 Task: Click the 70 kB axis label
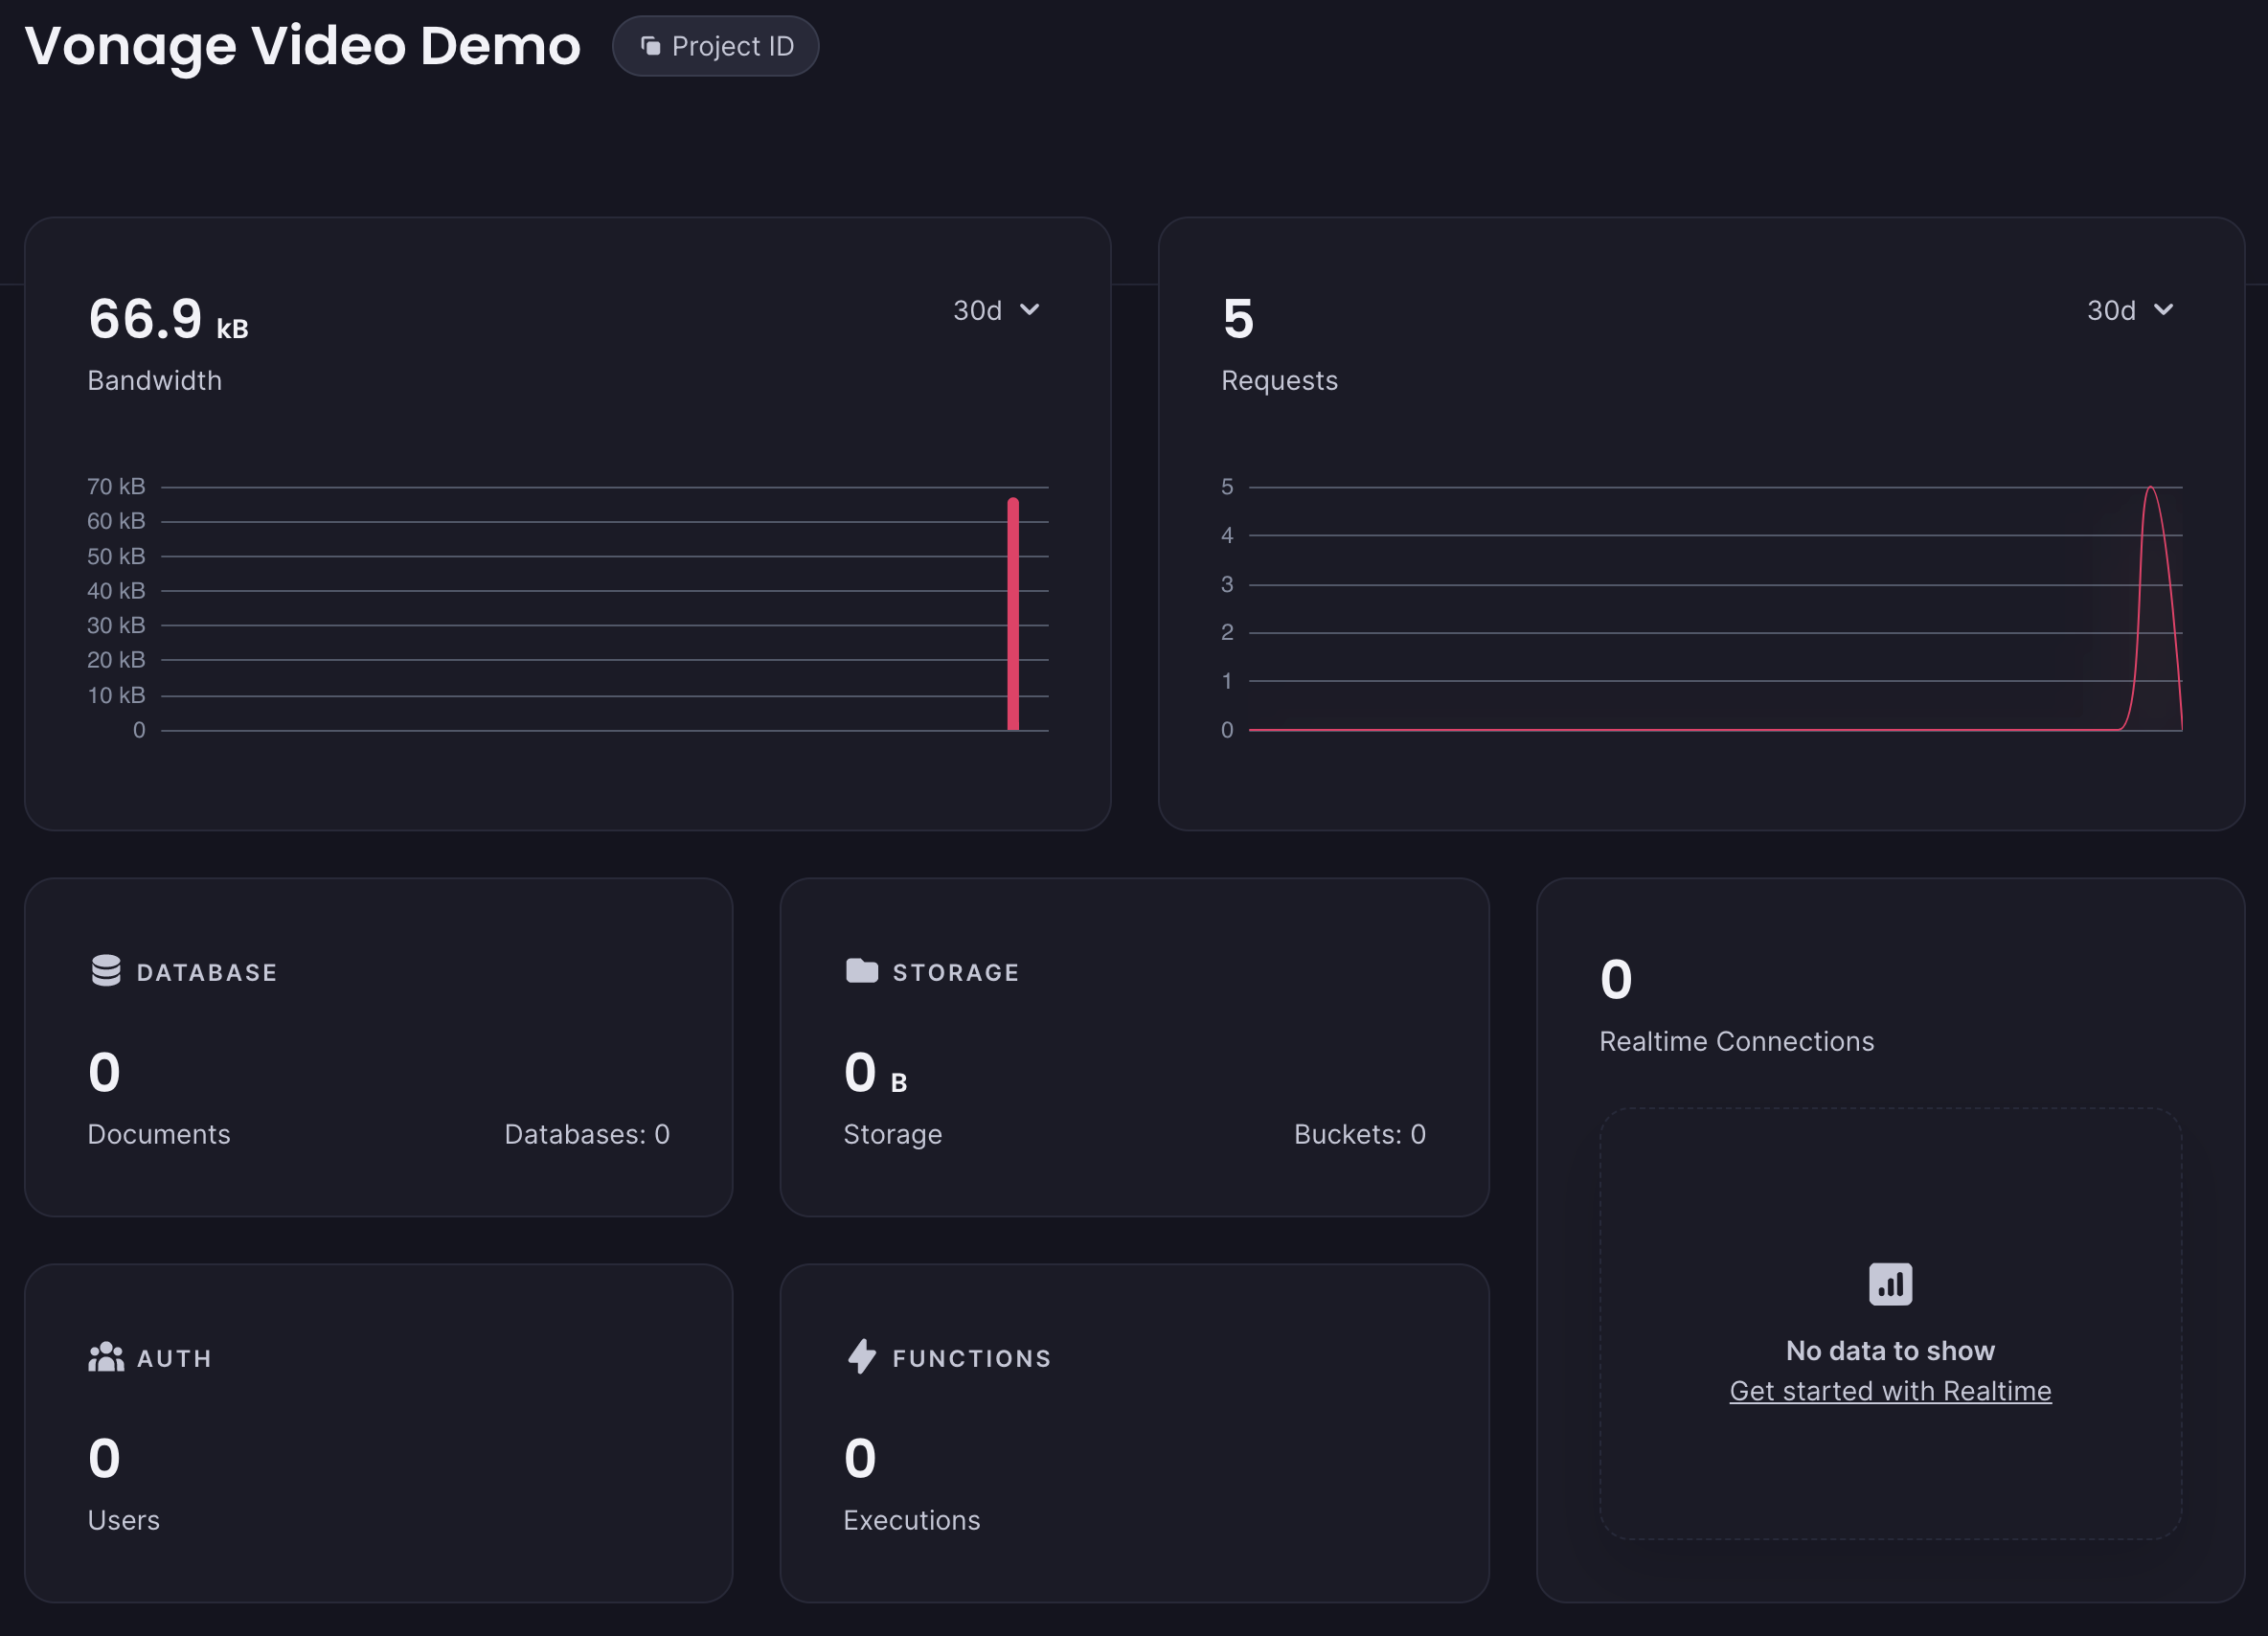coord(116,487)
